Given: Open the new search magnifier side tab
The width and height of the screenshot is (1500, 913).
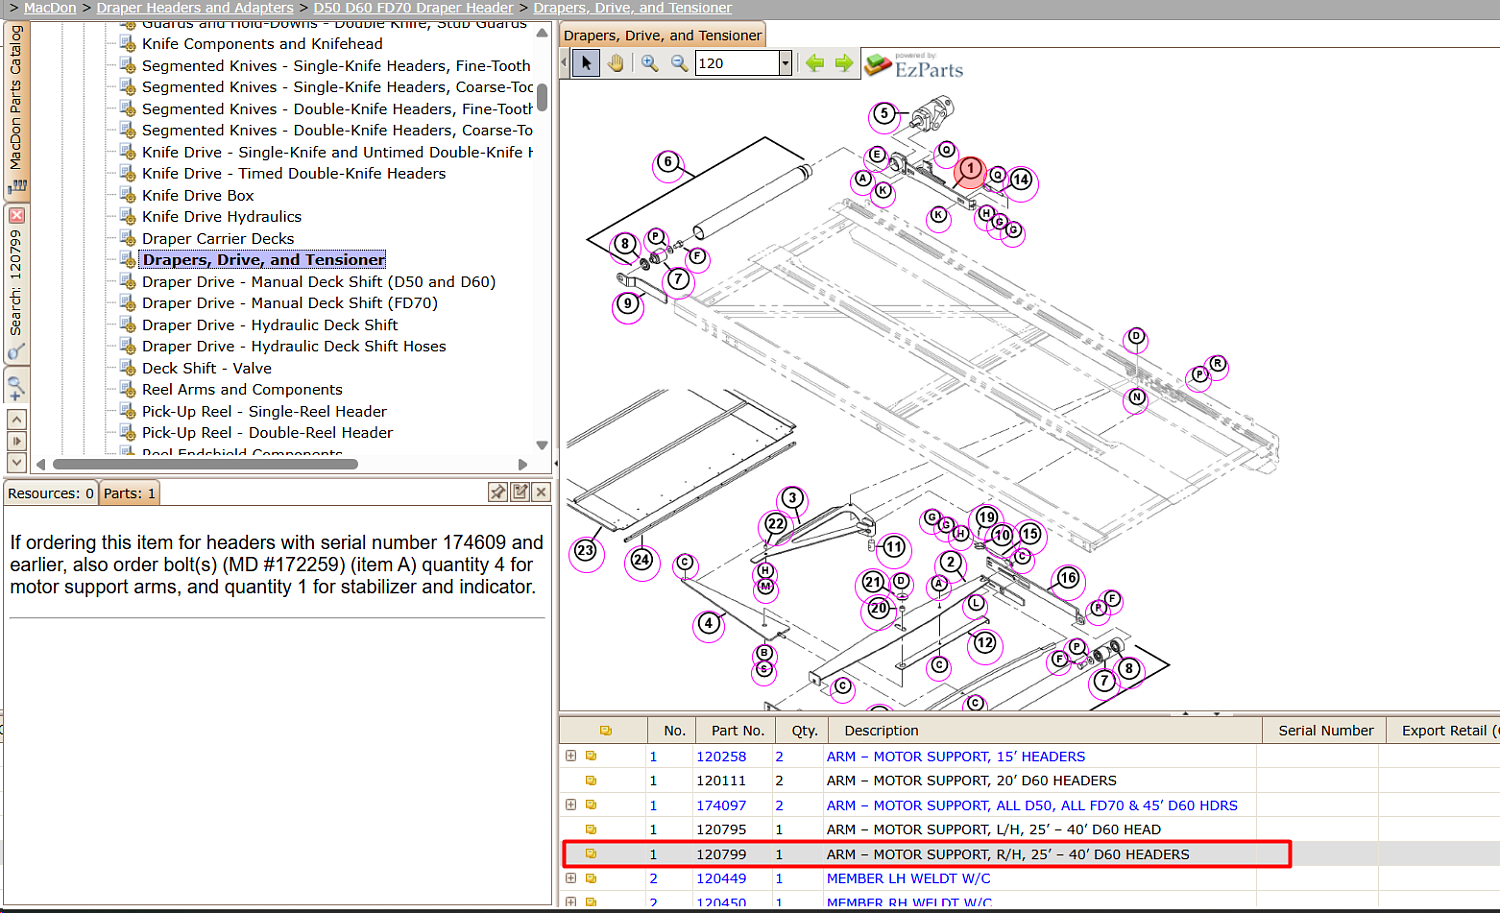Looking at the screenshot, I should [16, 386].
